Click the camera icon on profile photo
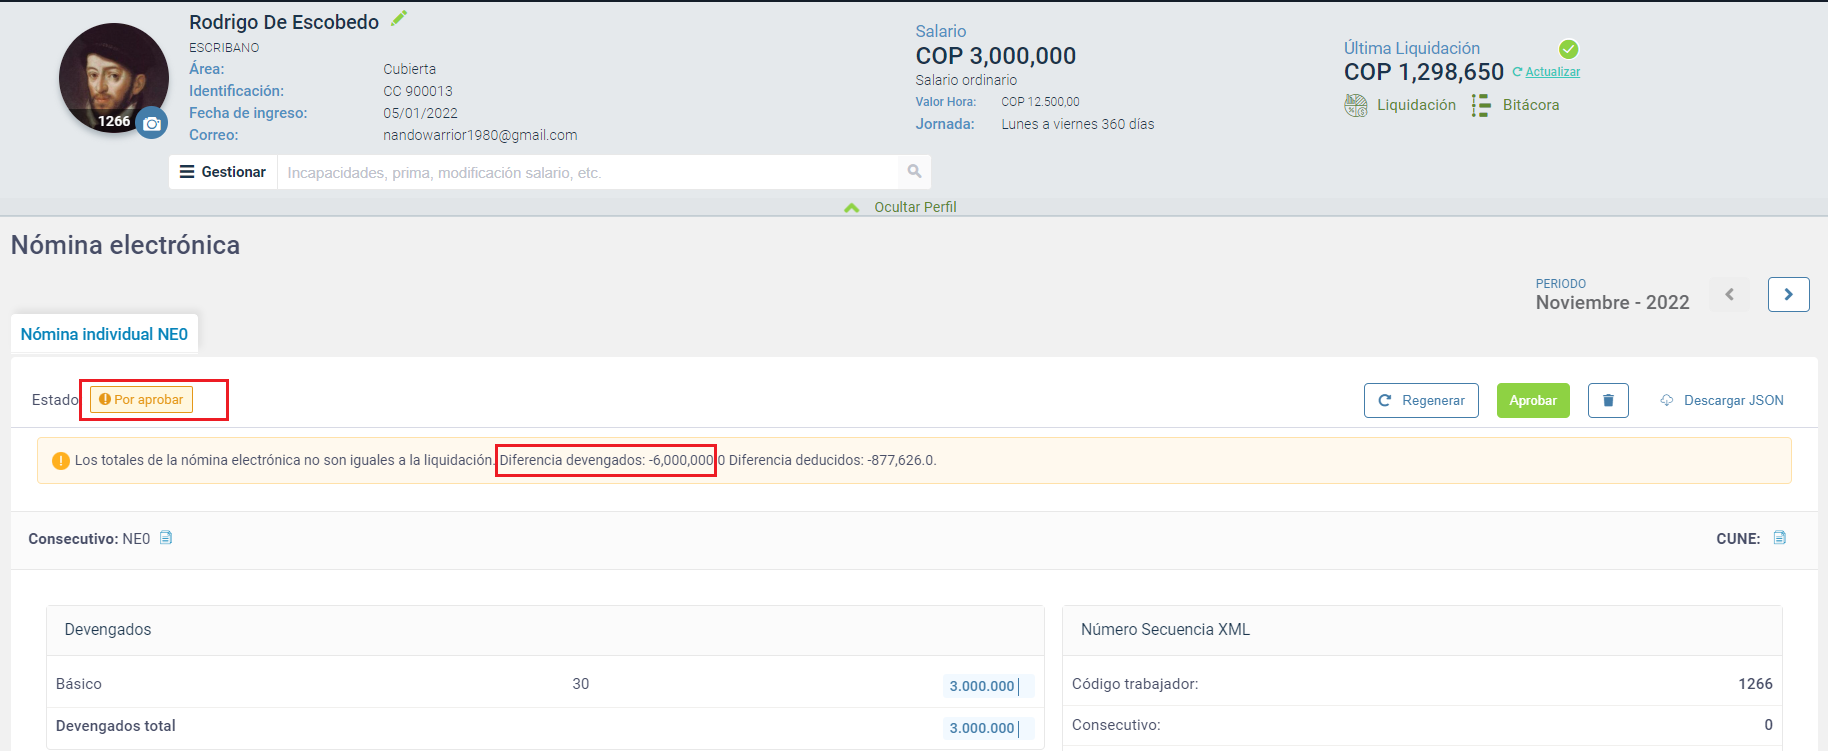Screen dimensions: 1828x751 [x=152, y=123]
